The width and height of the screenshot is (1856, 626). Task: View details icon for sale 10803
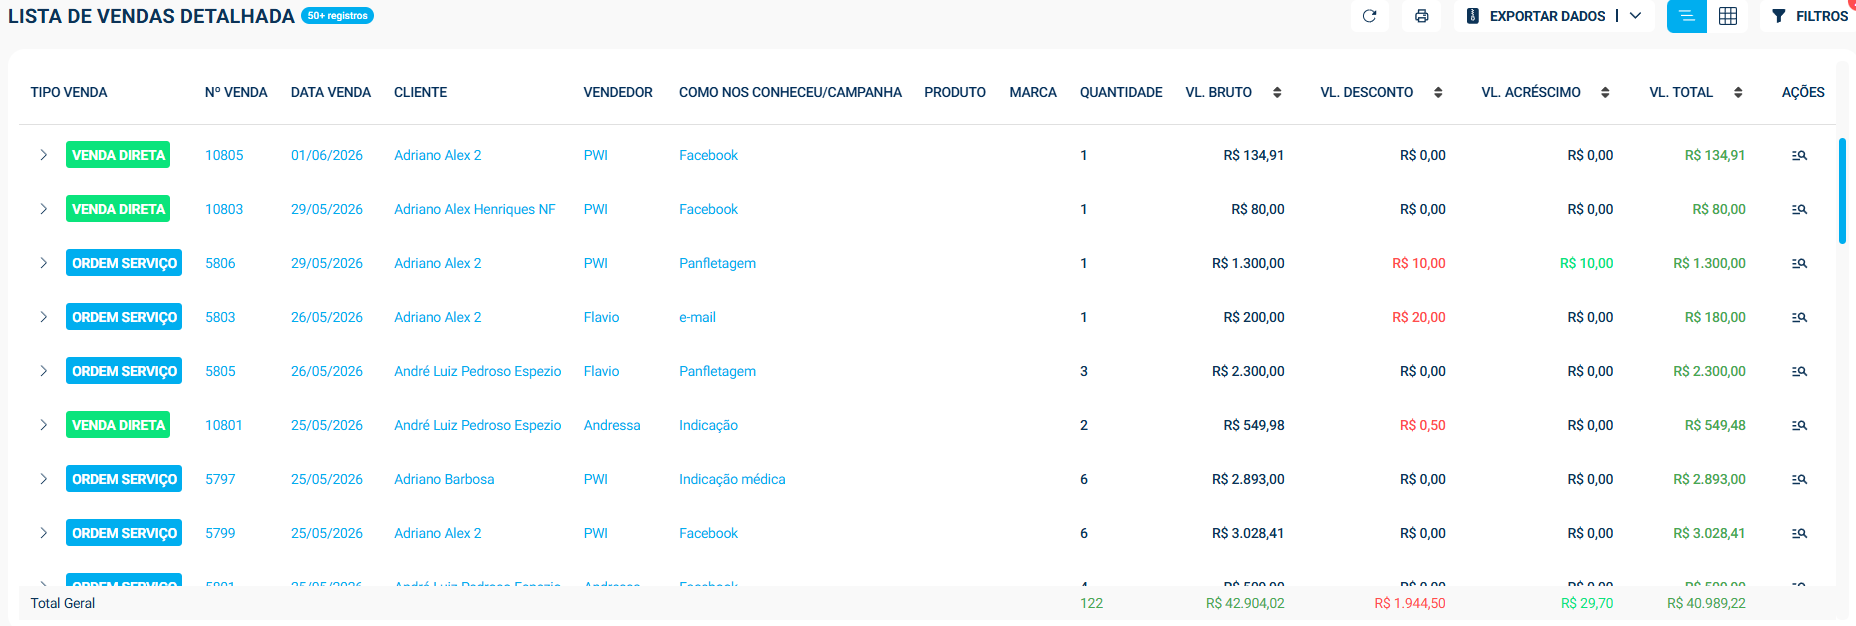(x=1799, y=209)
